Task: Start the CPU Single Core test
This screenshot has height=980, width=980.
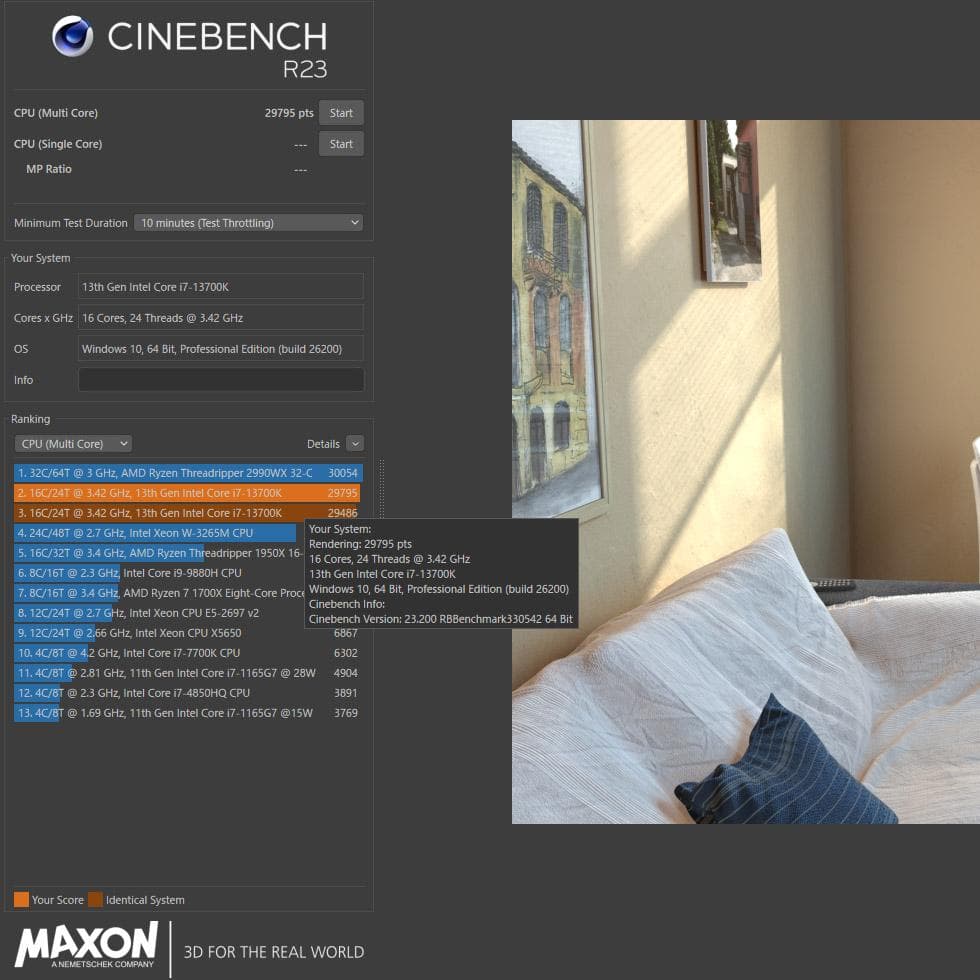Action: [x=341, y=144]
